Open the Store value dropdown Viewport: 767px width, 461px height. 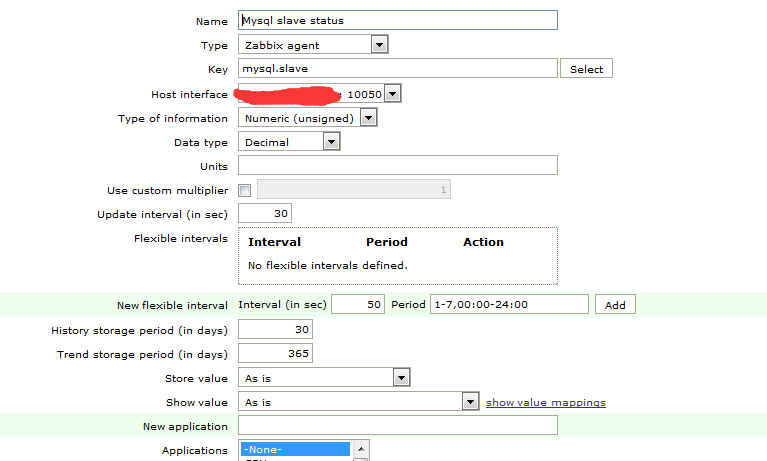[324, 377]
